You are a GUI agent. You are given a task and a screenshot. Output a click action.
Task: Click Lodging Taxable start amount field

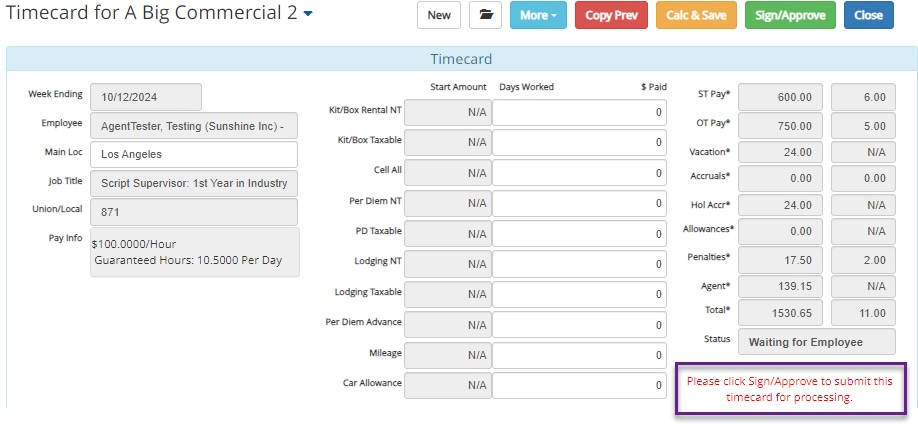(448, 295)
